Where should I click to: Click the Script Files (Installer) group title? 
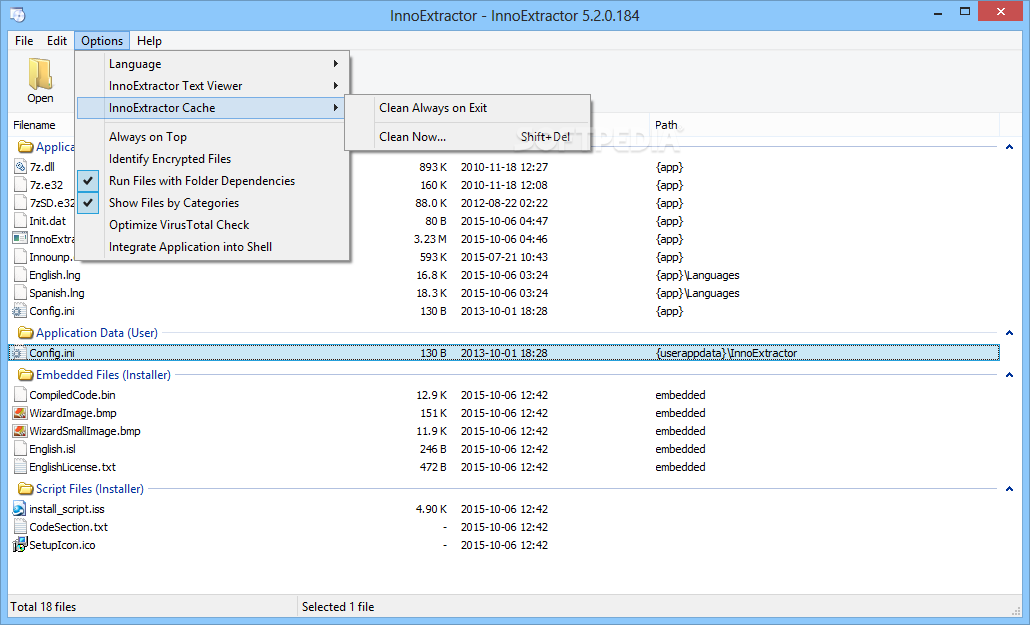(89, 489)
